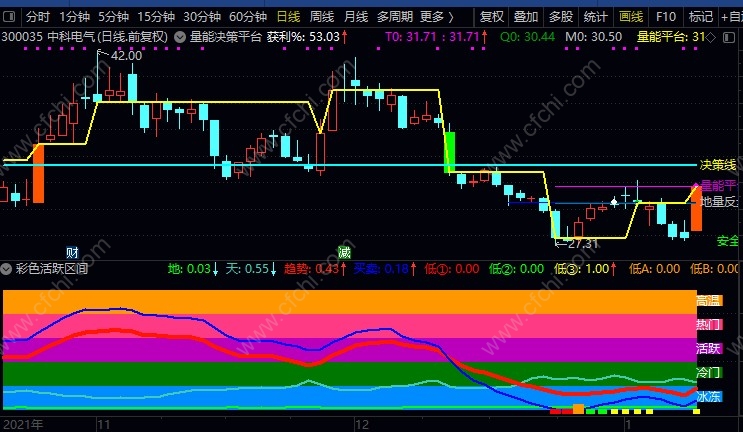Click the green 安全 label
743x432 pixels.
pyautogui.click(x=728, y=241)
